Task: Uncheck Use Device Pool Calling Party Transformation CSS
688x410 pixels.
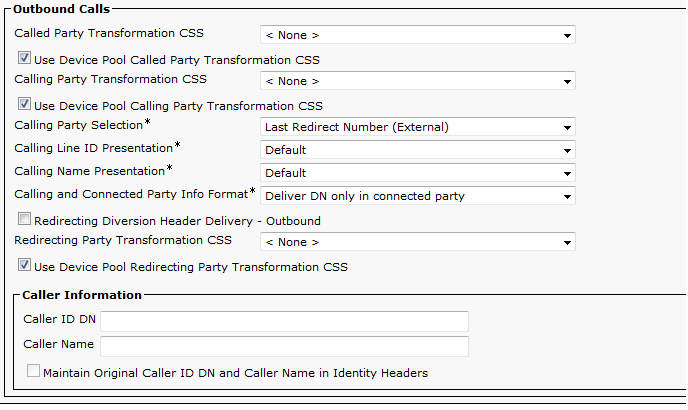Action: (x=24, y=104)
